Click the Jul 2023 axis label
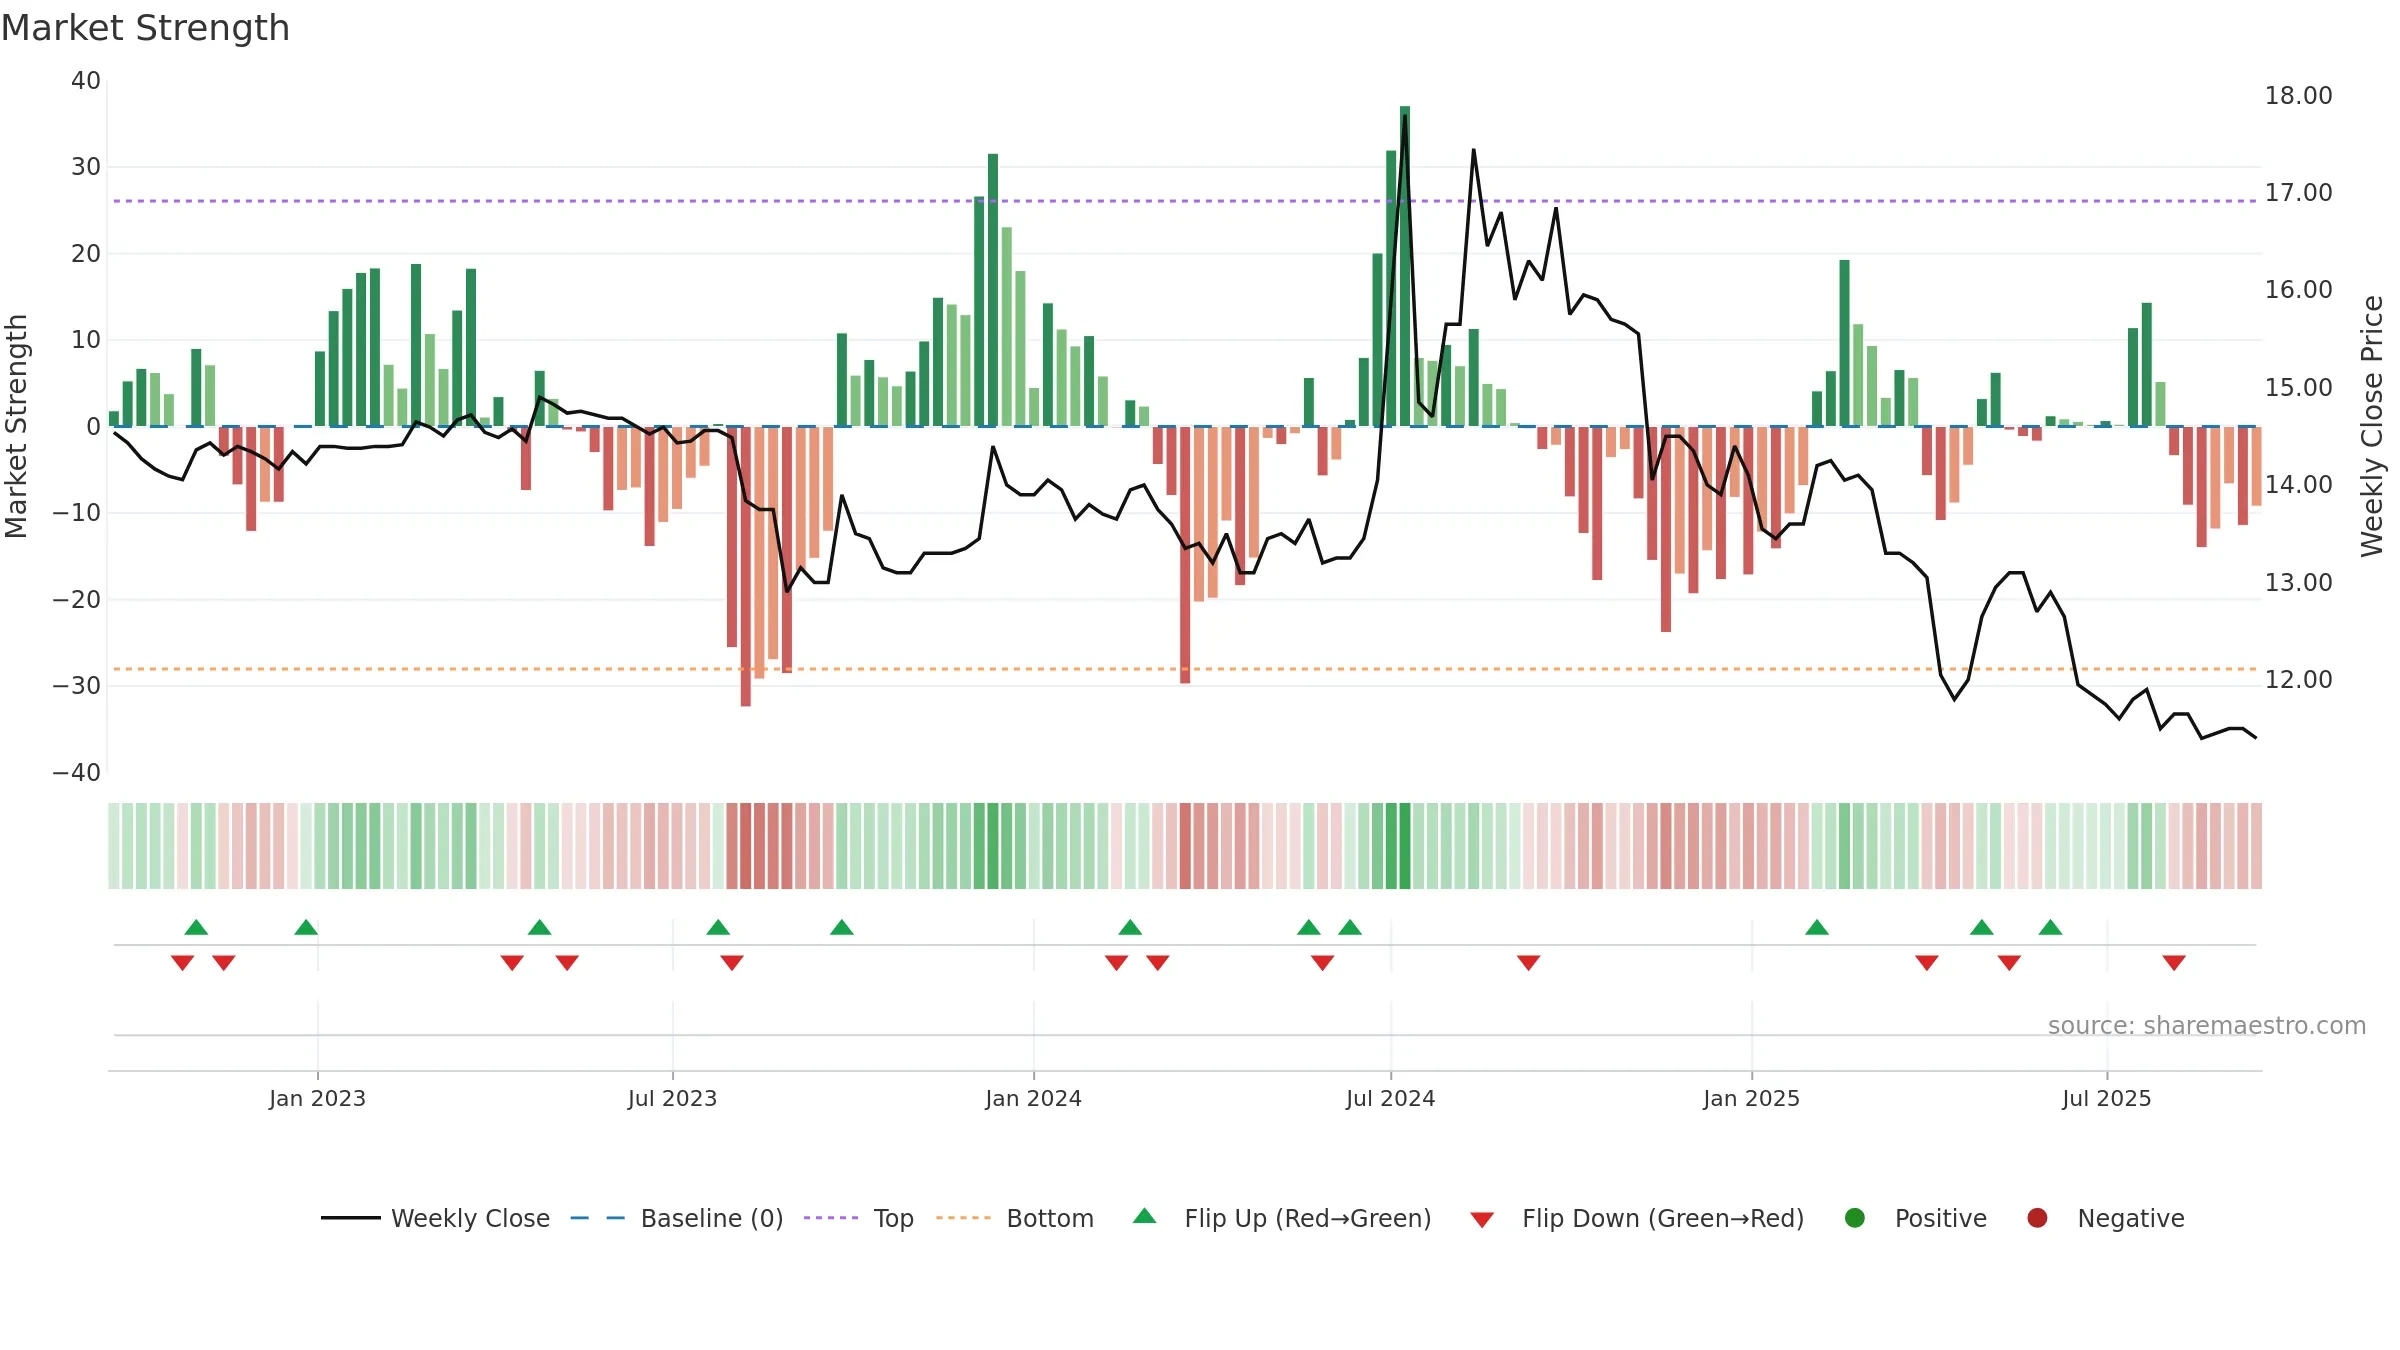Screen dimensions: 2400x1350 coord(672,1098)
